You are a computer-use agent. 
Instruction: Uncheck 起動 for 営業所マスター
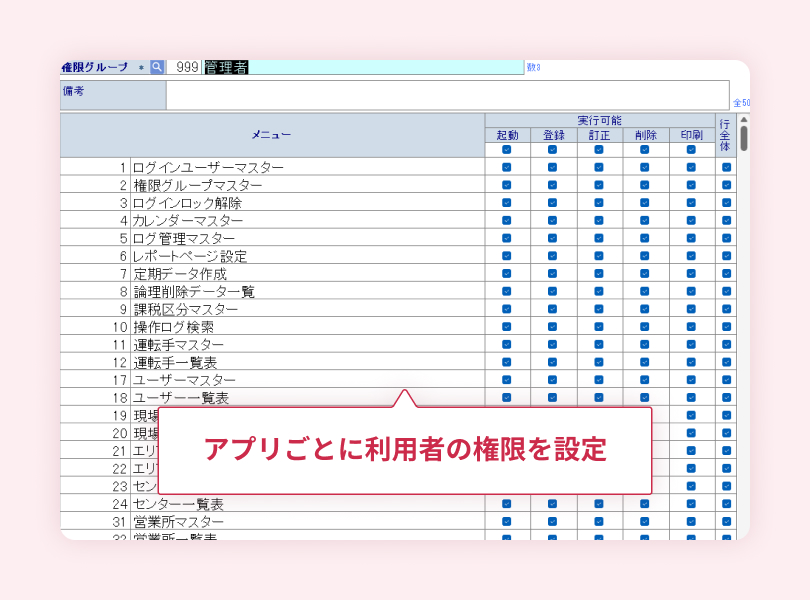pos(507,521)
